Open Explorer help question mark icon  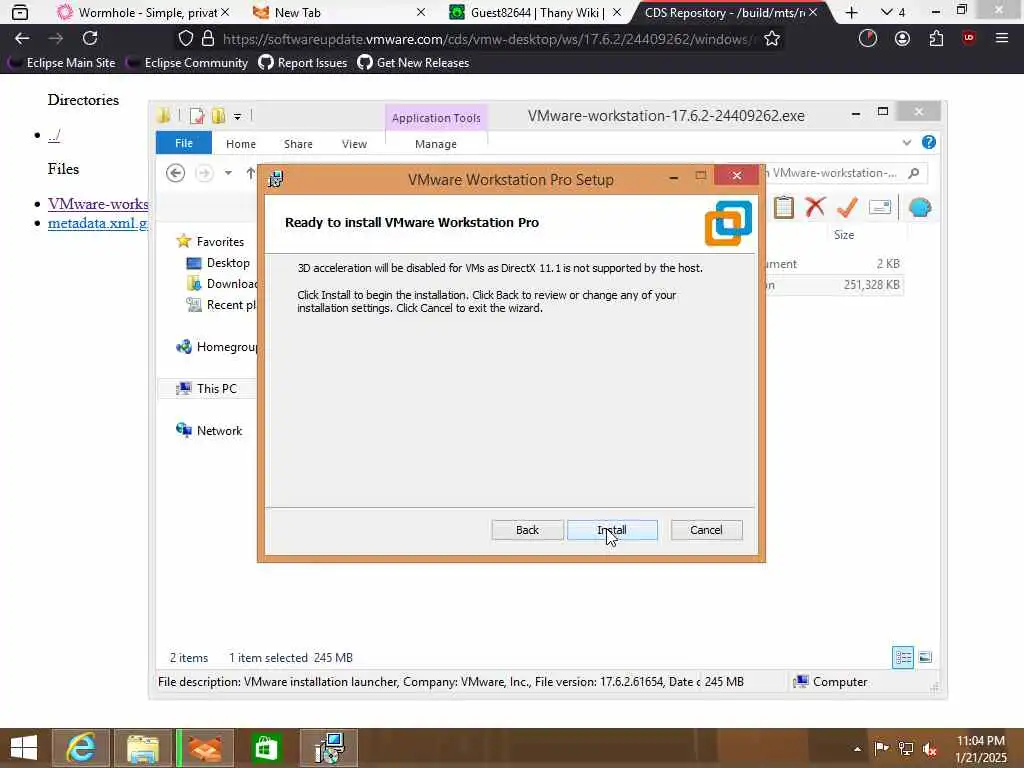(x=929, y=142)
